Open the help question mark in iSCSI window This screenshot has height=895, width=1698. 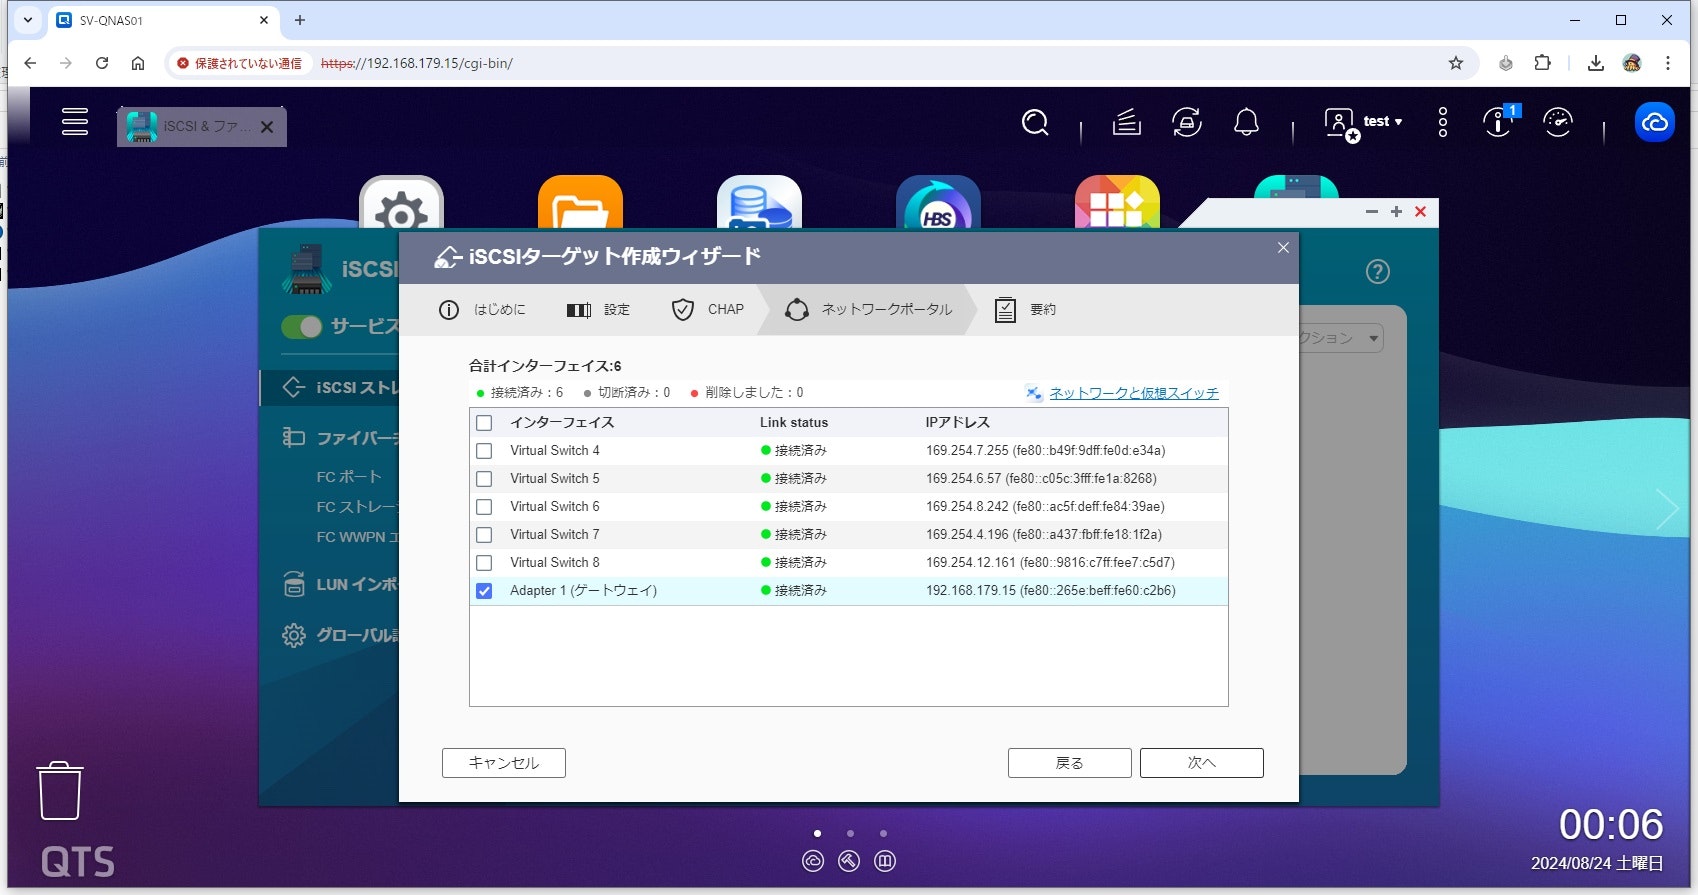pyautogui.click(x=1378, y=272)
